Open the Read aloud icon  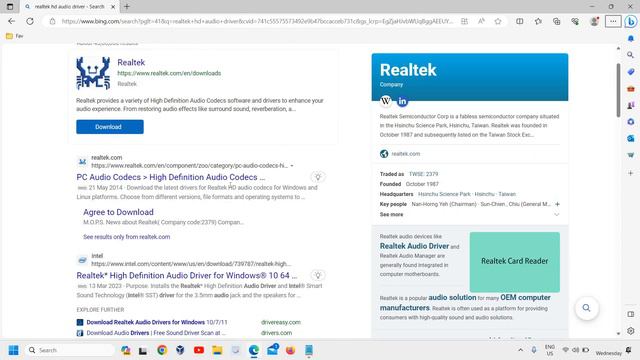[x=481, y=21]
